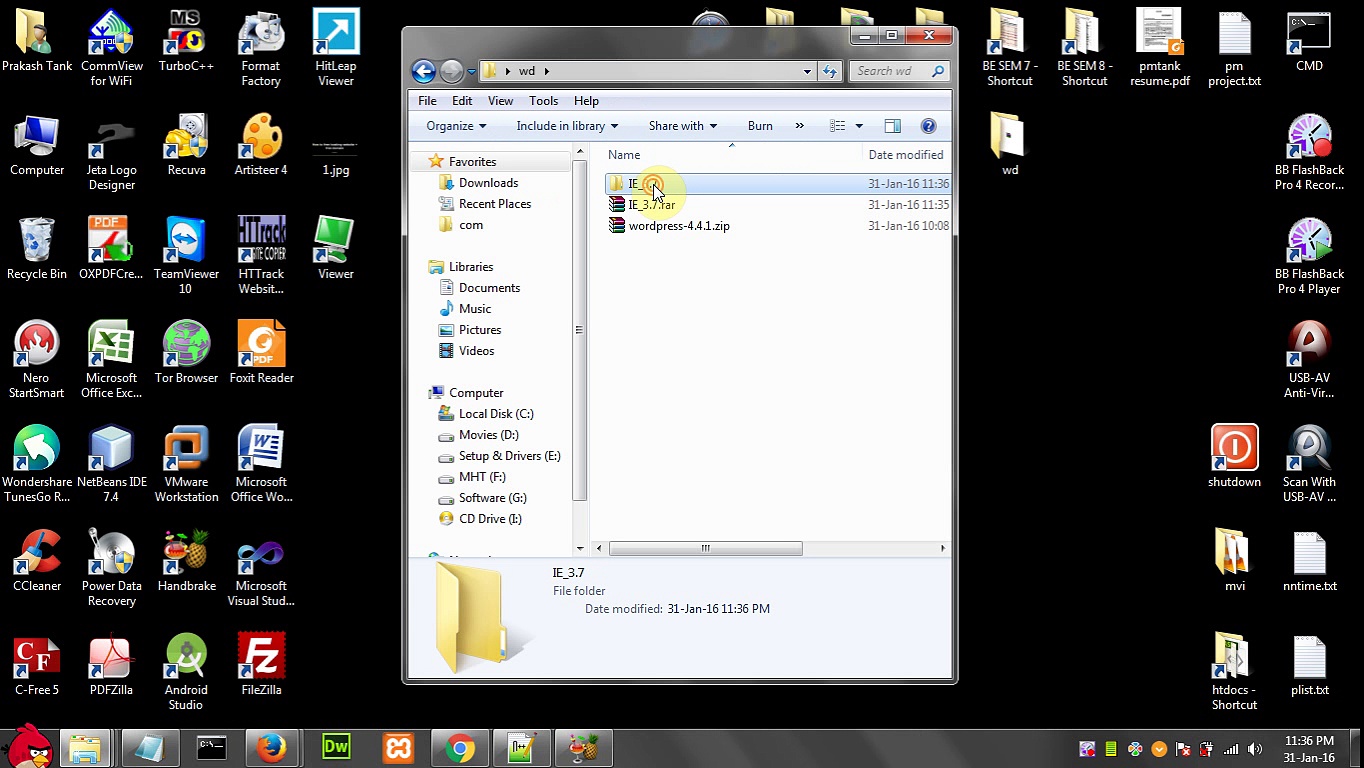
Task: Open the Organize dropdown
Action: point(456,126)
